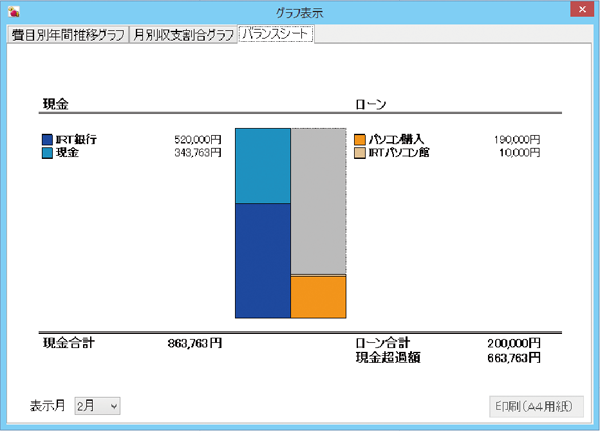This screenshot has width=600, height=431.
Task: Click the light blue 現金 legend swatch
Action: pos(48,153)
